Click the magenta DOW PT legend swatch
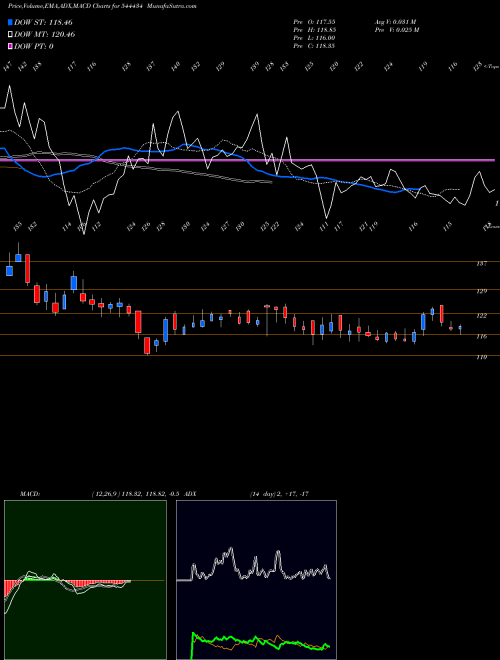The width and height of the screenshot is (500, 660). click(10, 46)
